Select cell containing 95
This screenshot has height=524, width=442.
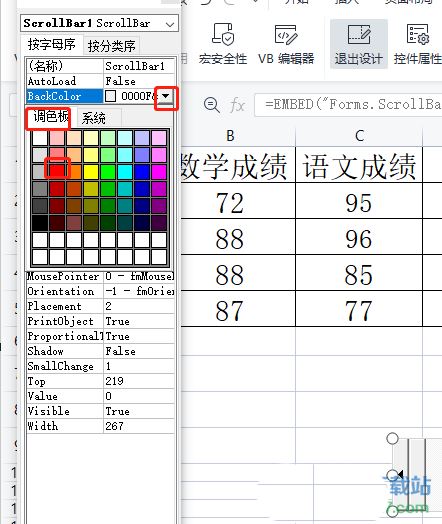359,202
